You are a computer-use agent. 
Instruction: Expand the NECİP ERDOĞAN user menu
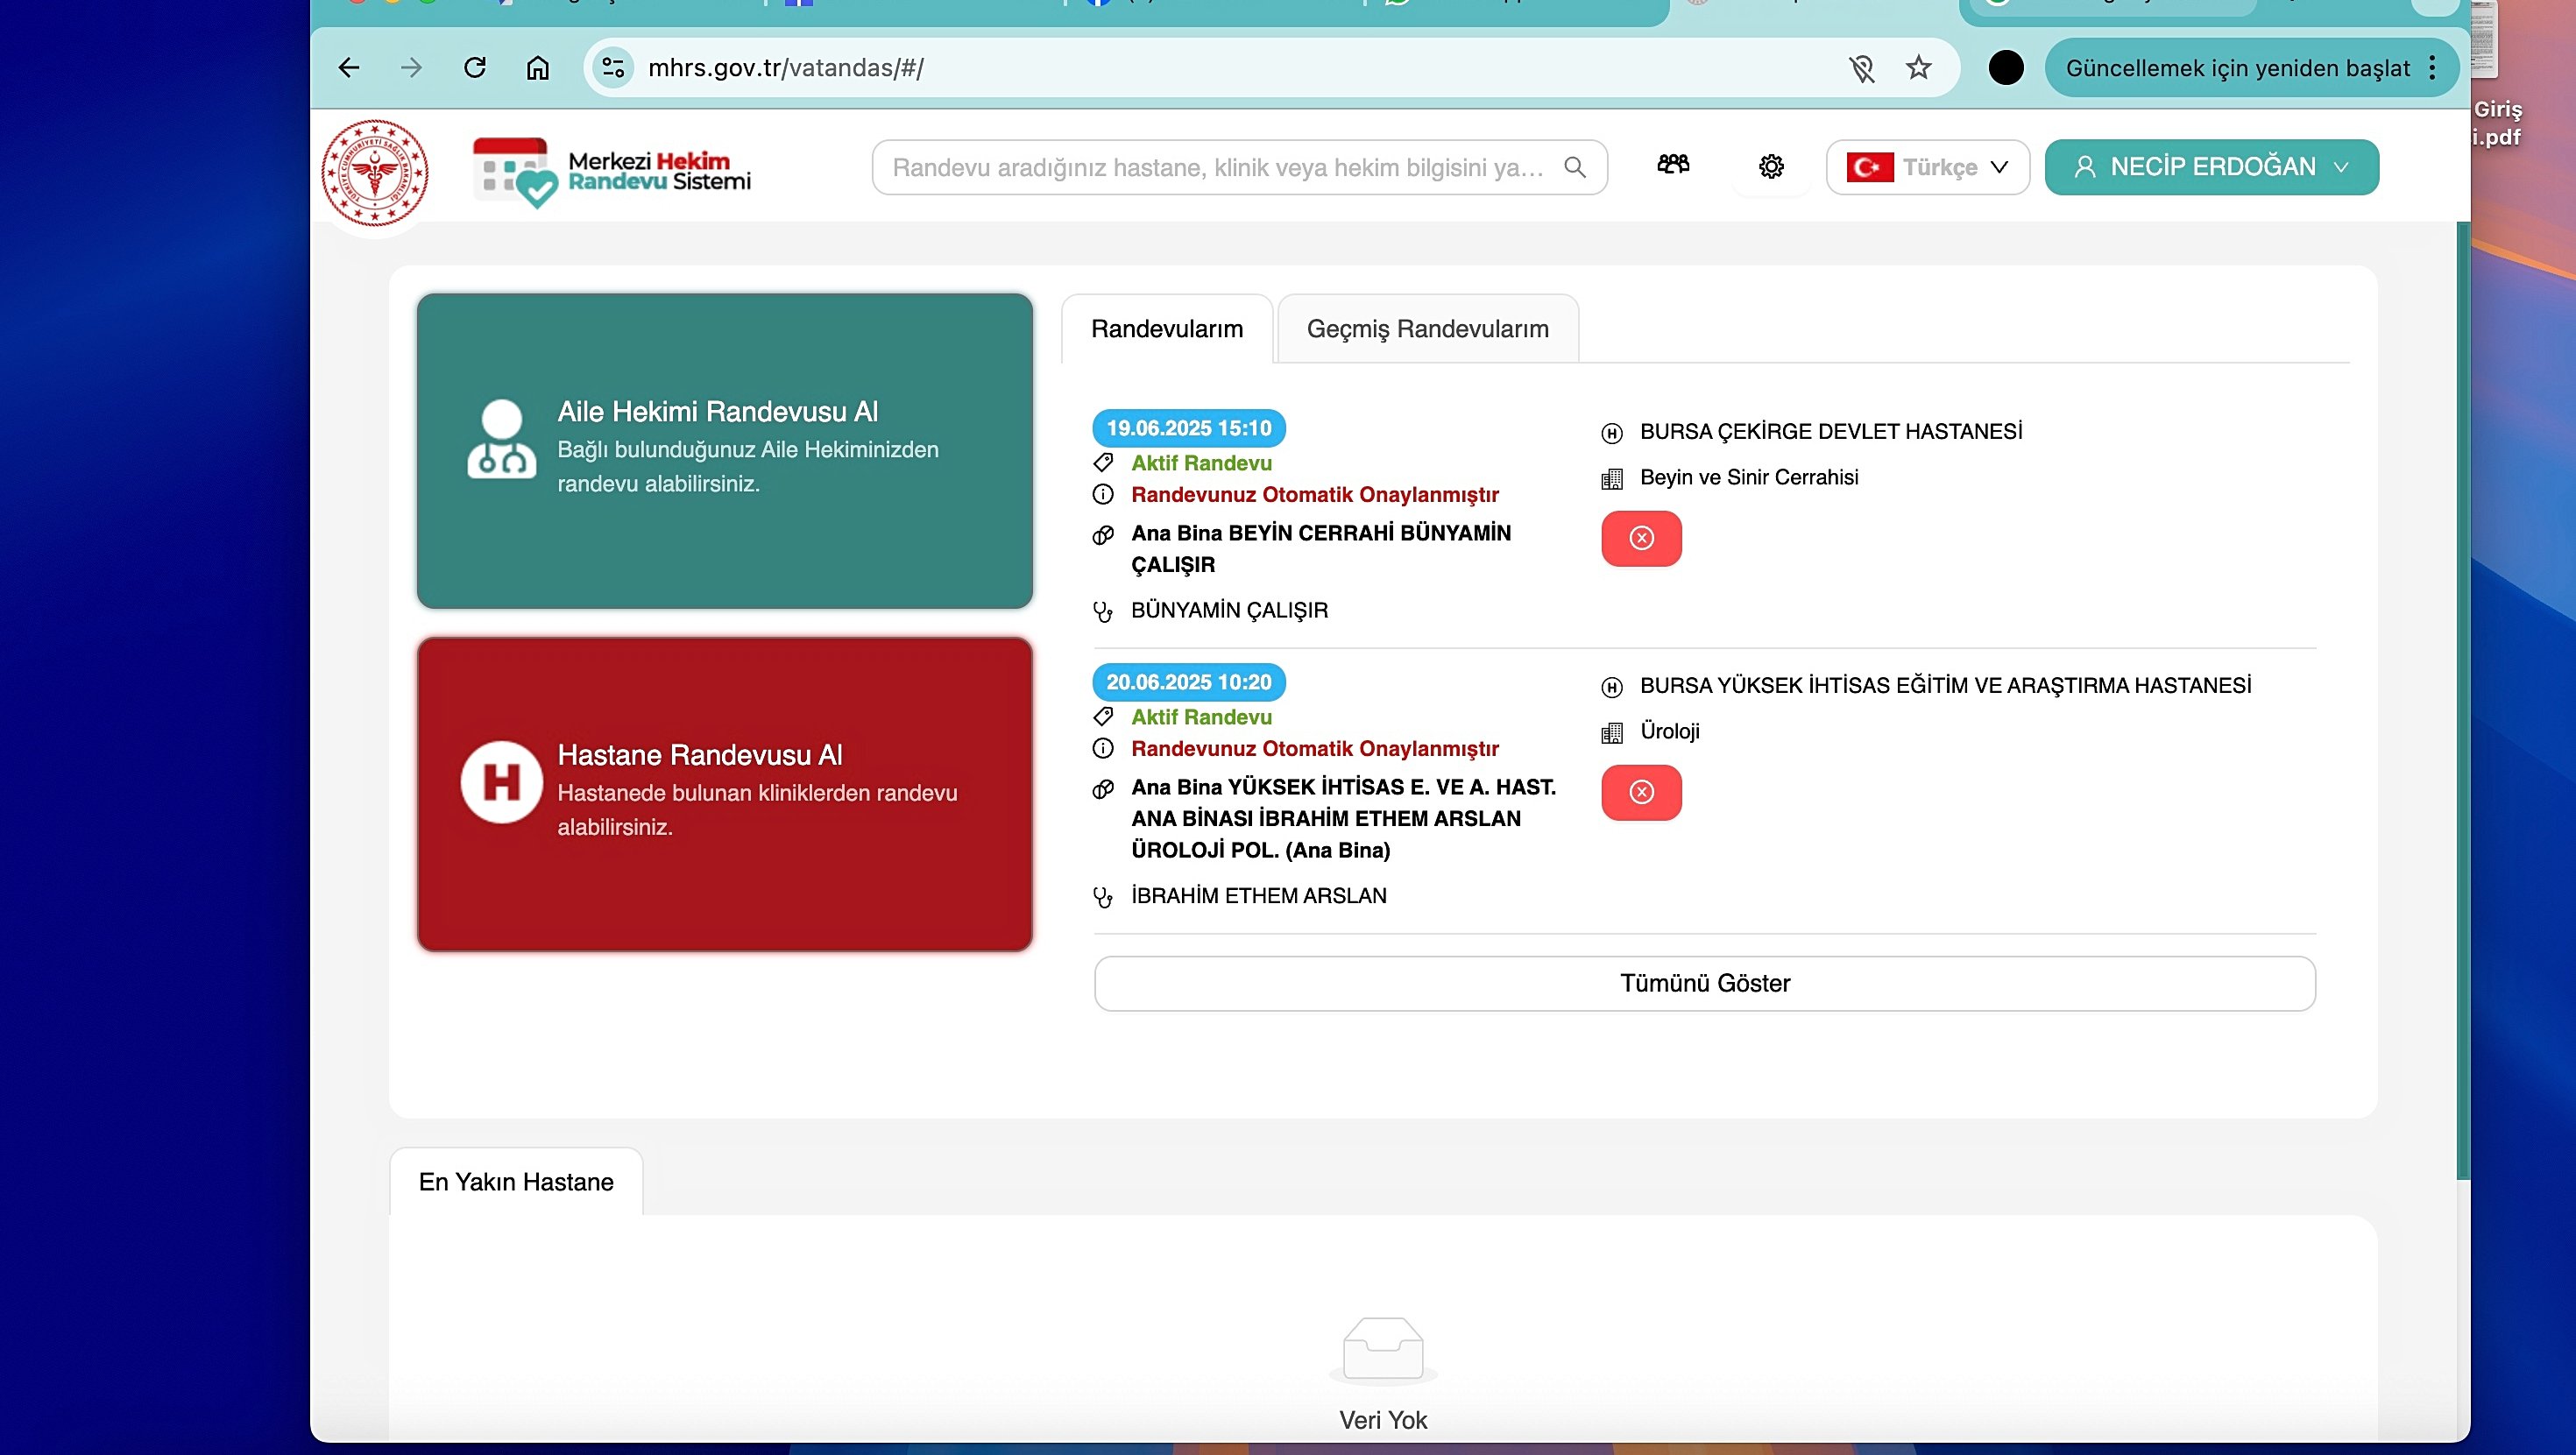click(2211, 167)
